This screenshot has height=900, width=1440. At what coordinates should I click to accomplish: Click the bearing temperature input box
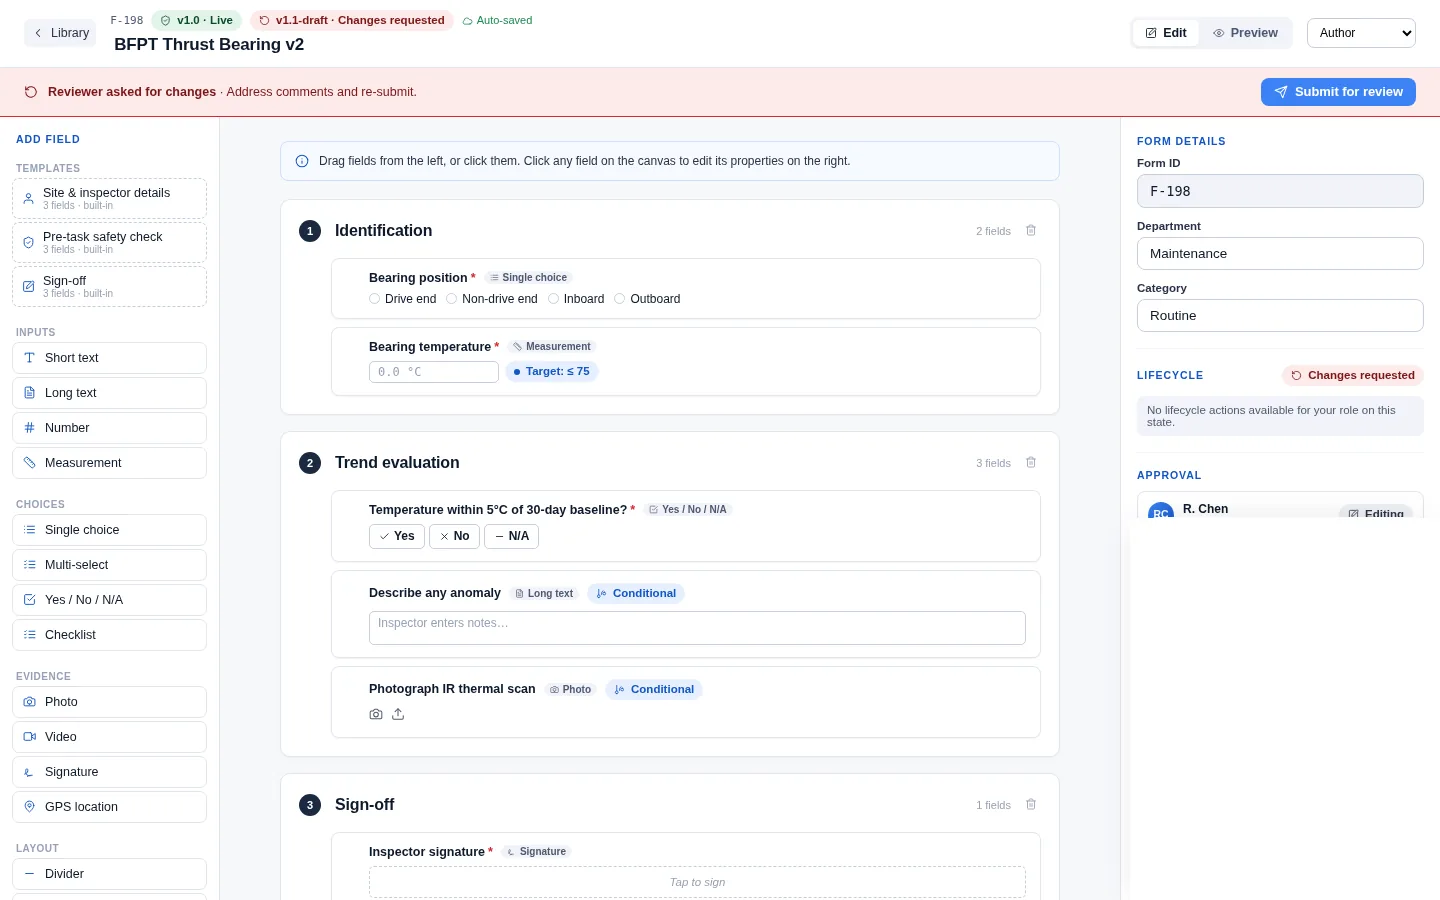click(434, 372)
